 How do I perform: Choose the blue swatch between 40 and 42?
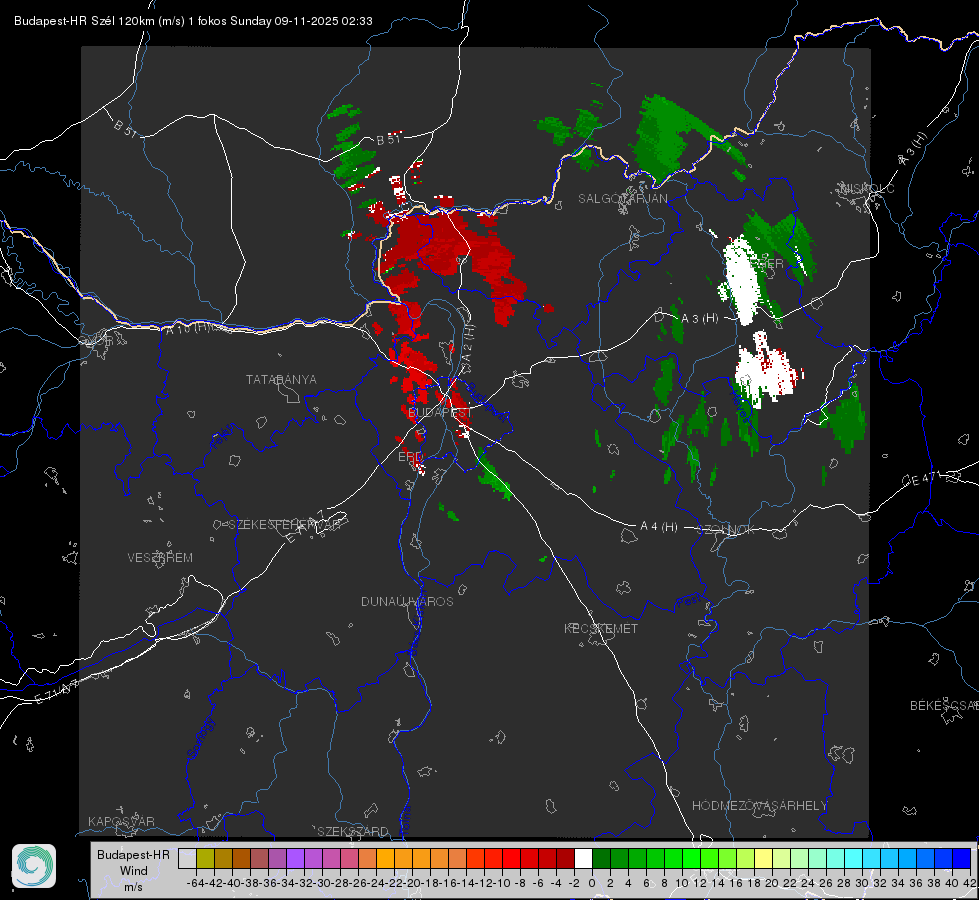point(962,858)
